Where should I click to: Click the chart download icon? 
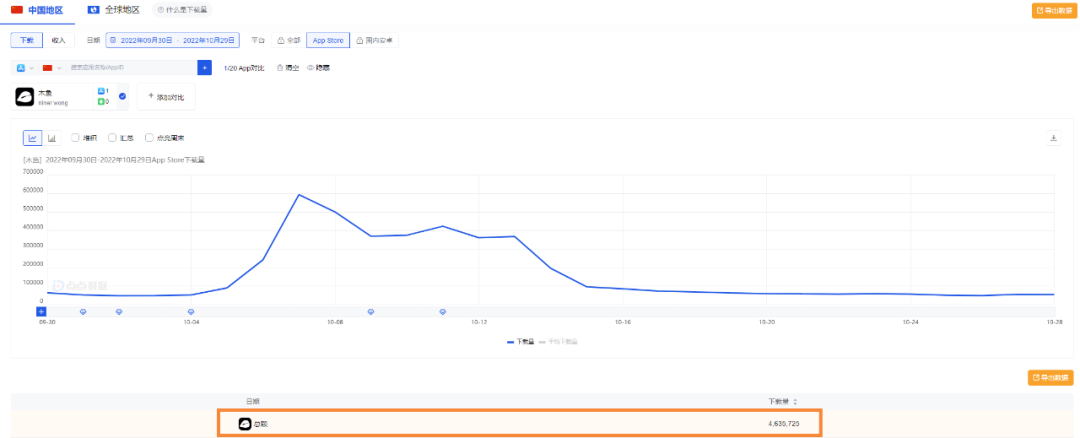click(x=1053, y=138)
